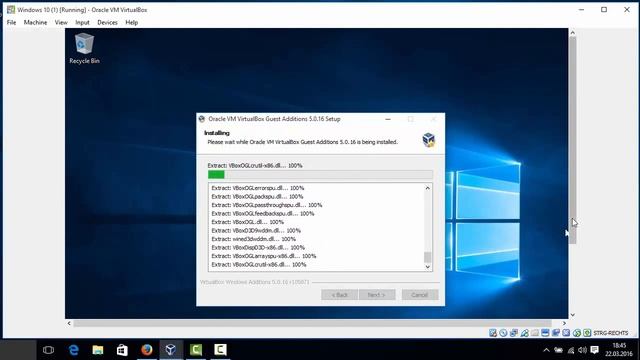Screen dimensions: 640x360
Task: Click Cancel in the Guest Additions setup
Action: point(420,295)
